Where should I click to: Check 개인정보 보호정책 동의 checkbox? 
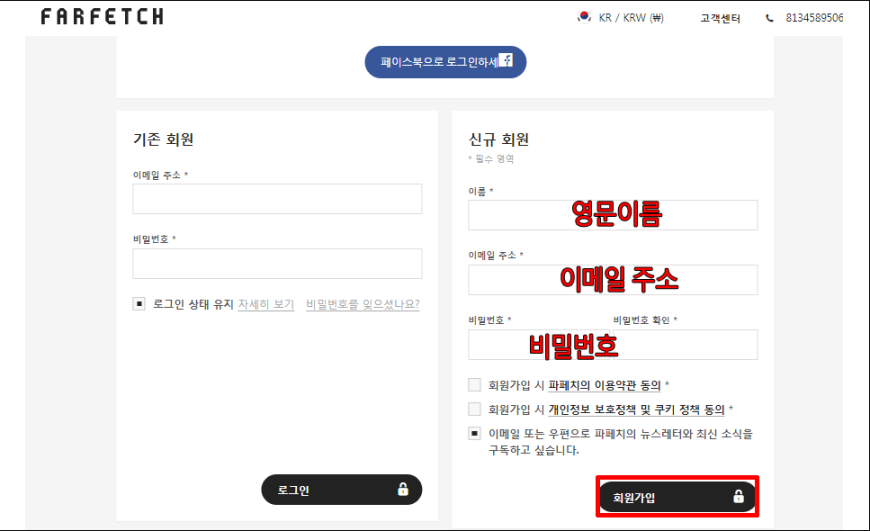[474, 409]
